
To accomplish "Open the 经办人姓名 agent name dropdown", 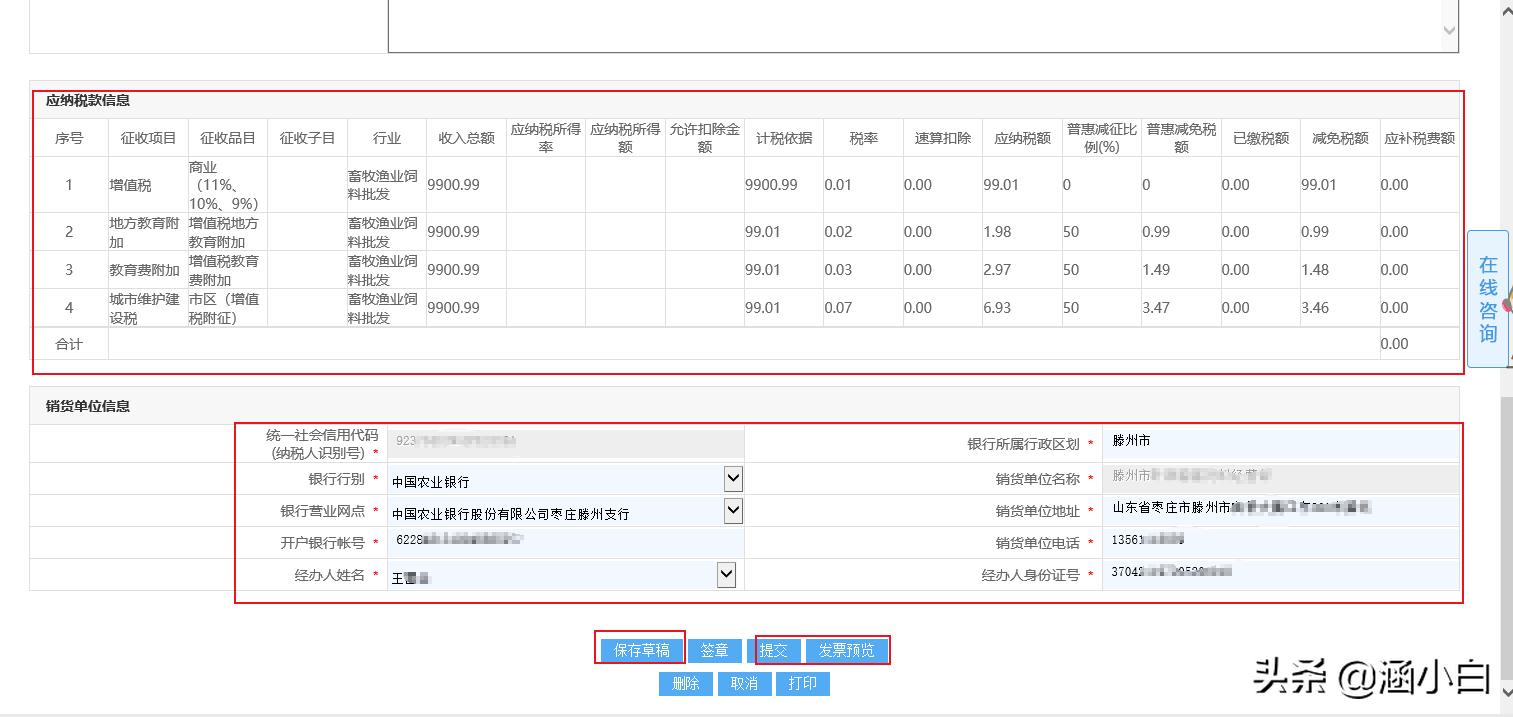I will (727, 574).
